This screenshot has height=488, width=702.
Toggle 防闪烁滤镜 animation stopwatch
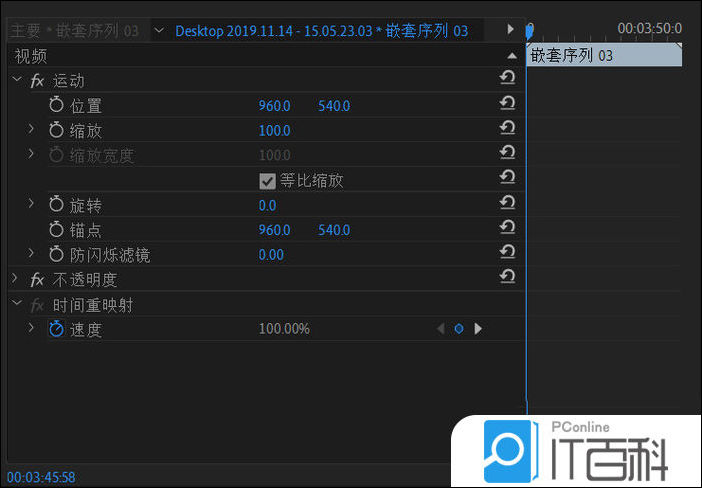click(56, 254)
